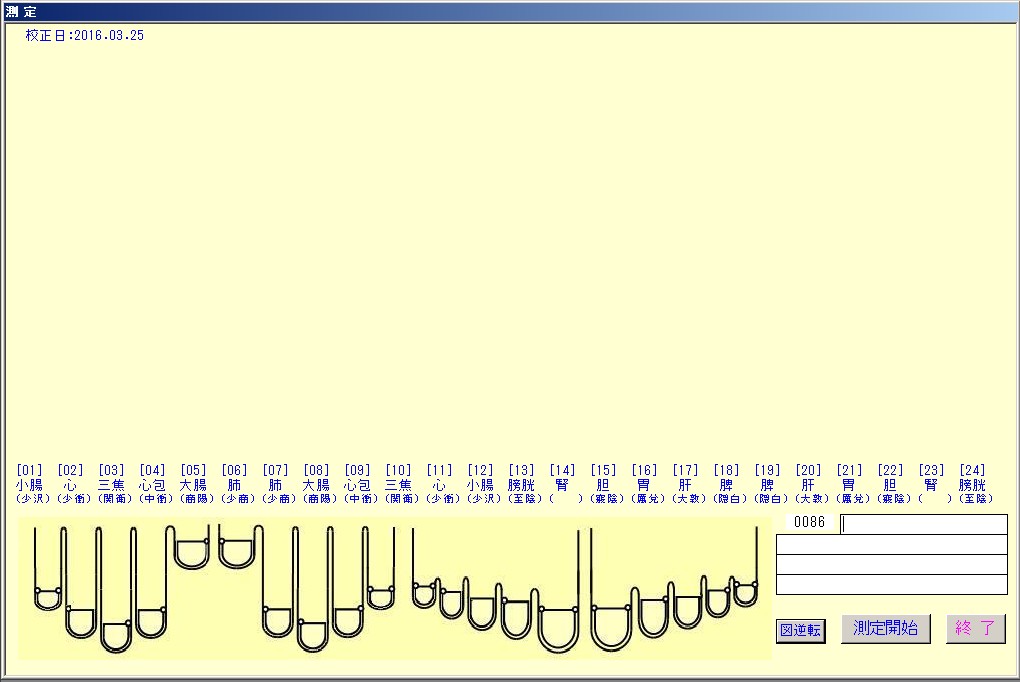Select the [17] 肝 point label
The height and width of the screenshot is (682, 1020).
(x=685, y=484)
